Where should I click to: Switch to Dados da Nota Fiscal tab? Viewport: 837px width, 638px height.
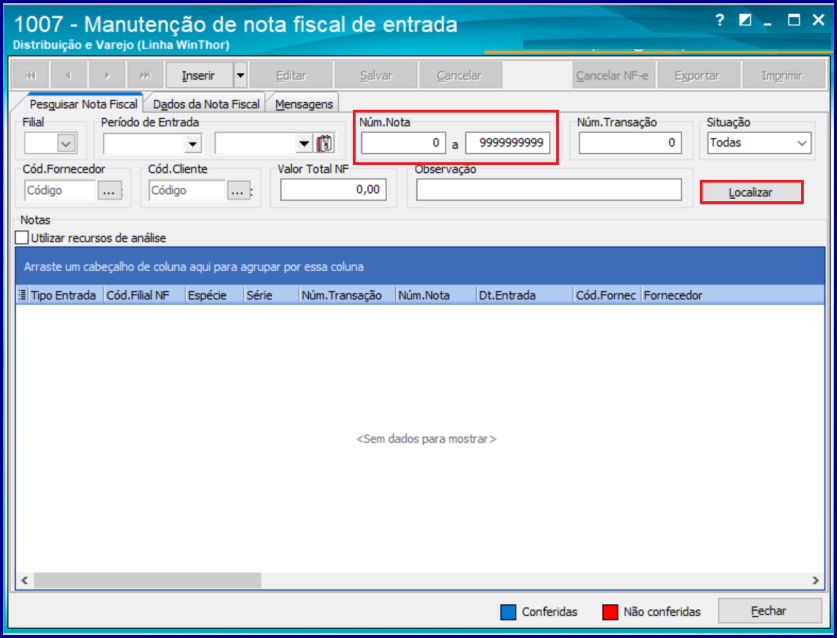point(206,104)
